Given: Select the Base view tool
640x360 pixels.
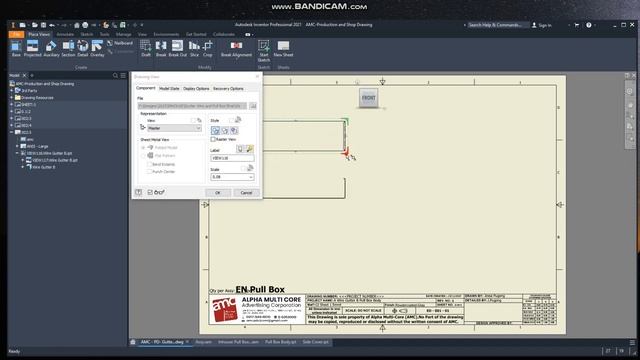Looking at the screenshot, I should (x=16, y=49).
